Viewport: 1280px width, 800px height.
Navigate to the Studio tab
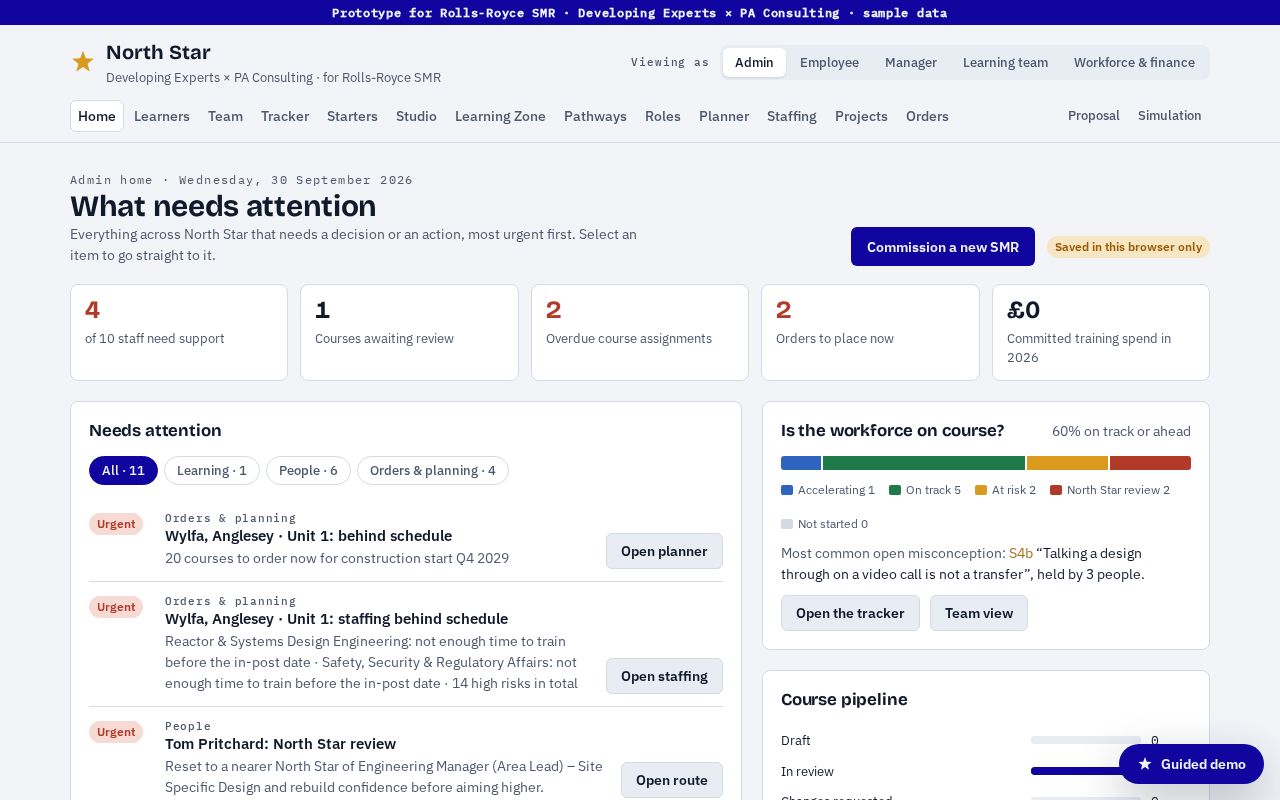[x=416, y=116]
